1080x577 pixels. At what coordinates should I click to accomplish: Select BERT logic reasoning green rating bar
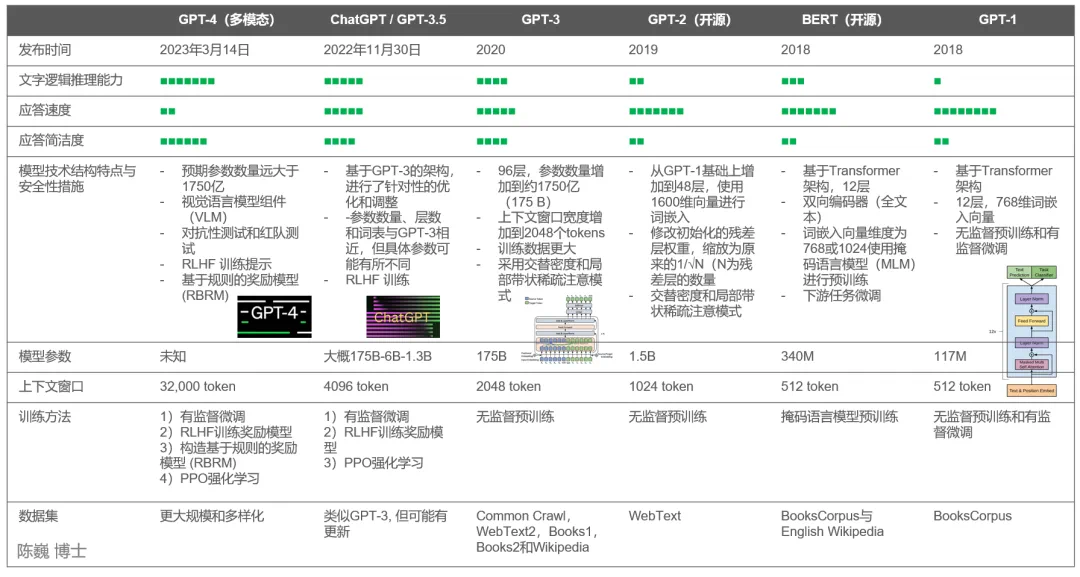point(793,81)
